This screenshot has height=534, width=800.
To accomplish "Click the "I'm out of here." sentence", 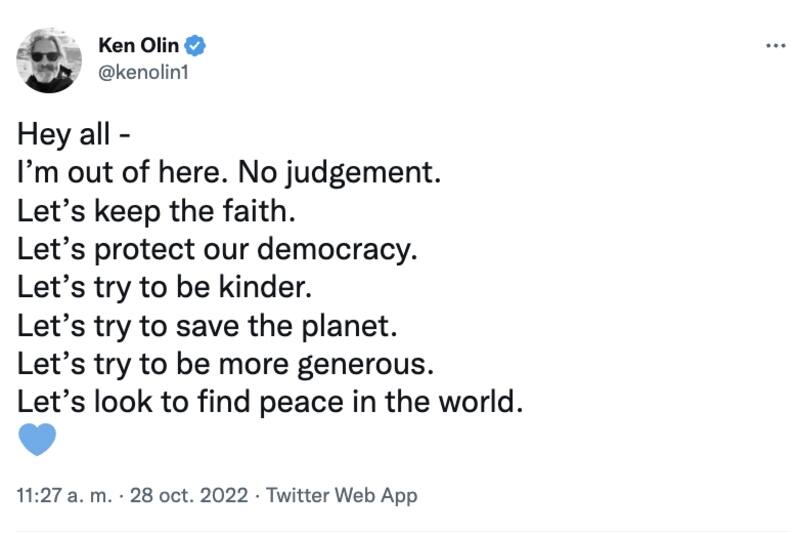I will 124,172.
